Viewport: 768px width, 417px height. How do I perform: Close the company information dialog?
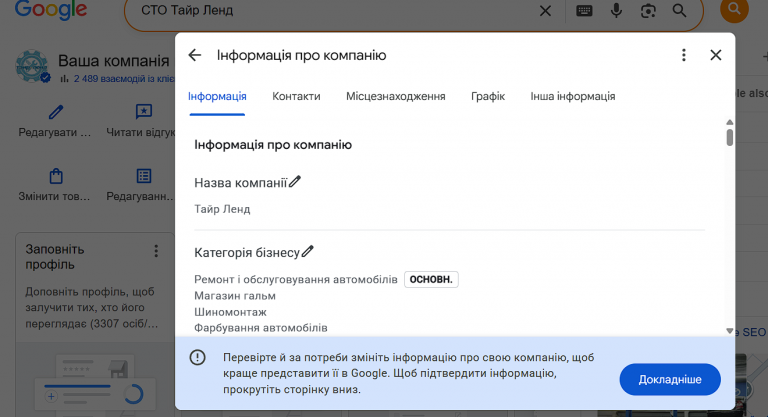pyautogui.click(x=716, y=55)
